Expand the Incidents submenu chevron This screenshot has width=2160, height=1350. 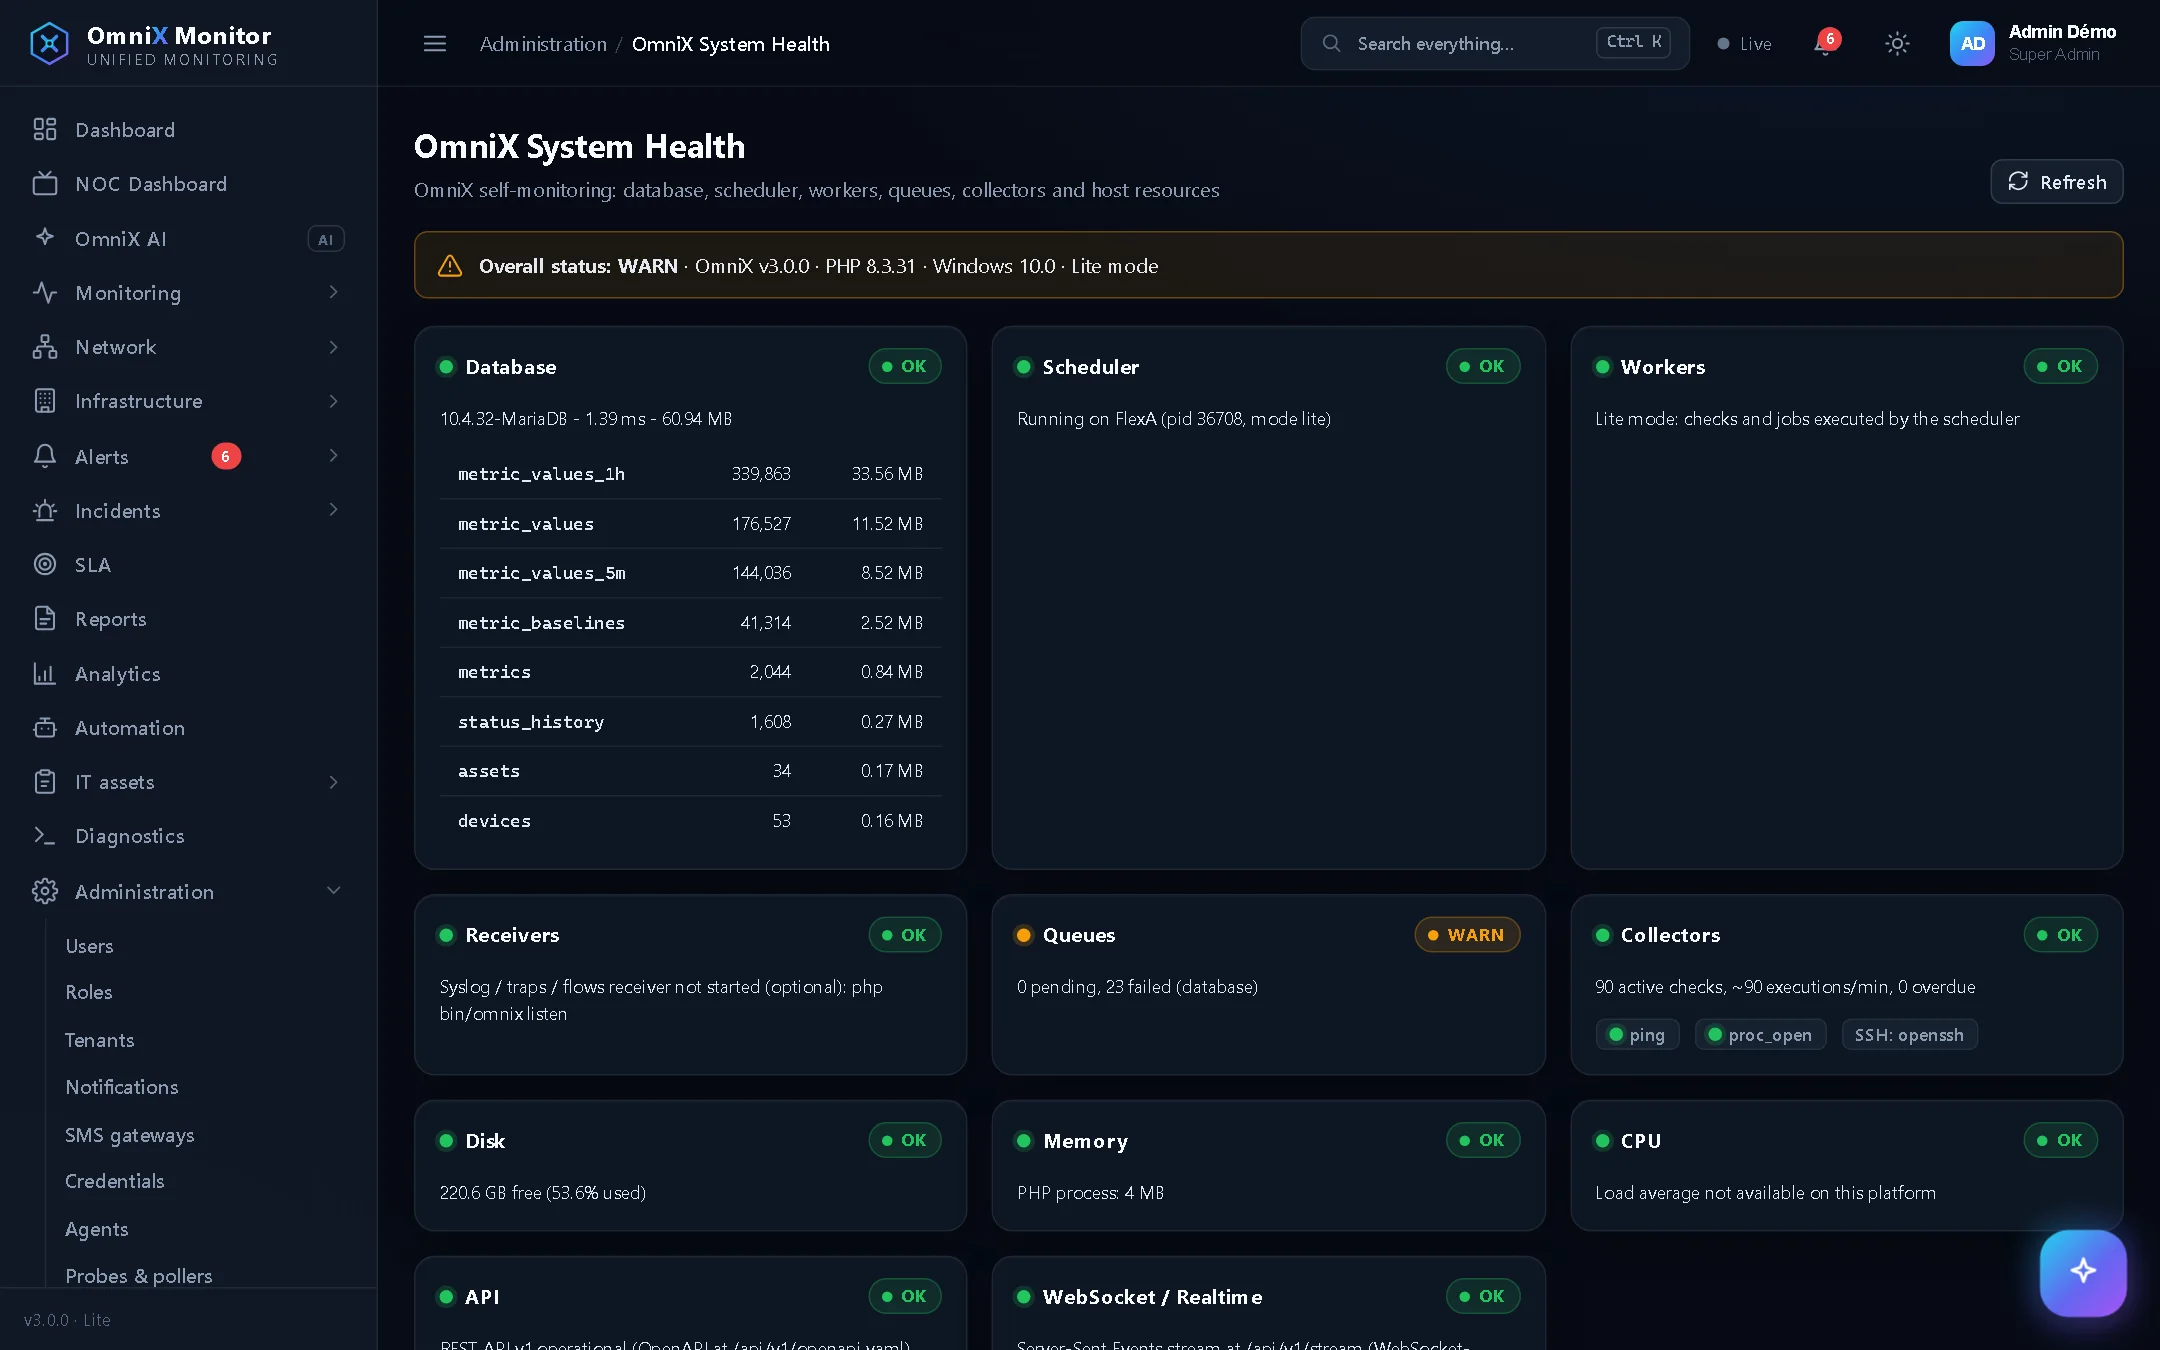coord(333,510)
